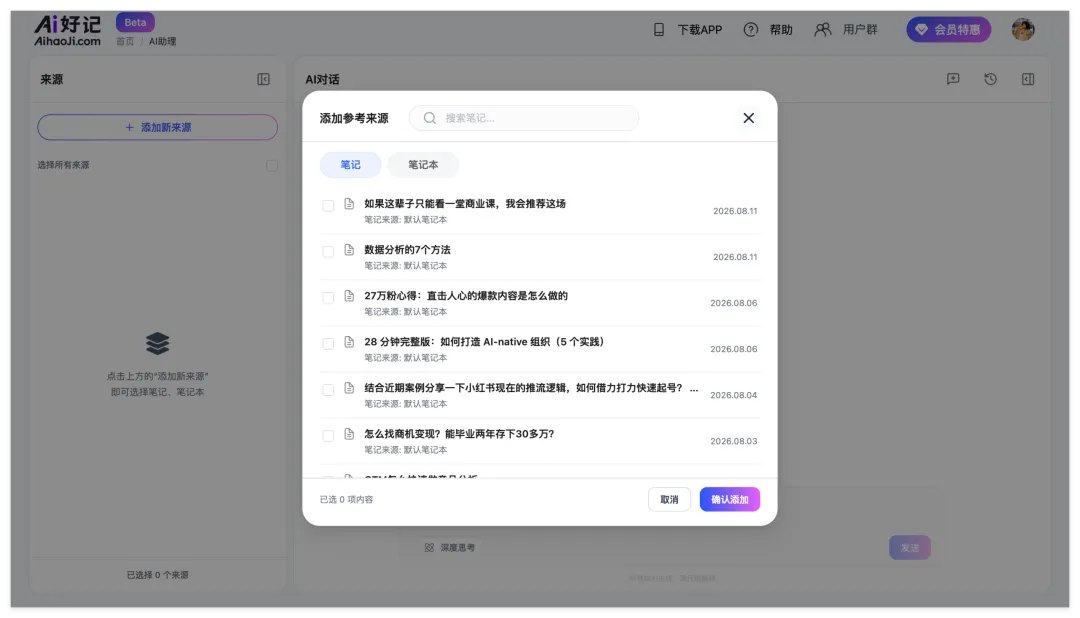Screen dimensions: 1080x618
Task: Collapse the 来源 panel with its icon
Action: [263, 79]
